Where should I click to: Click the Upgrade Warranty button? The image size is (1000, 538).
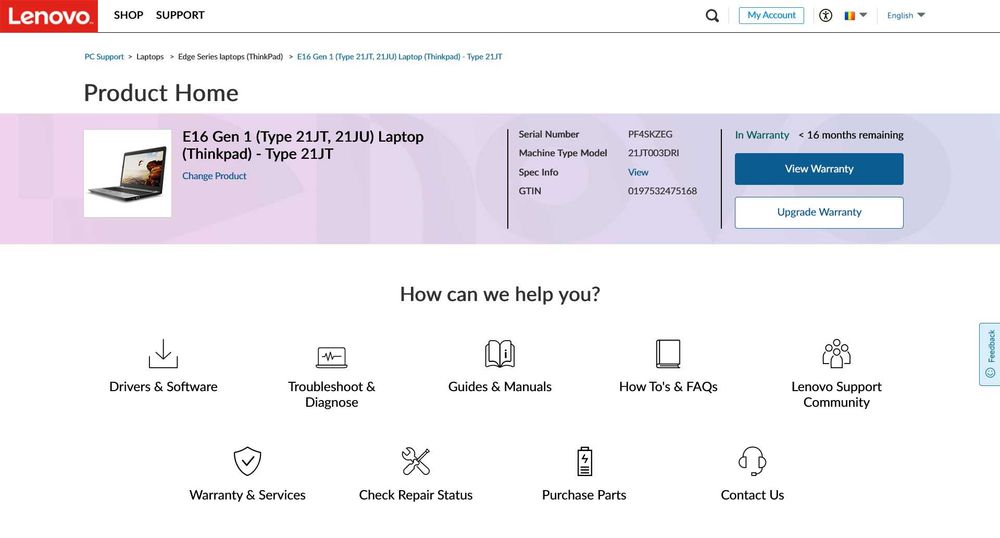click(x=819, y=212)
